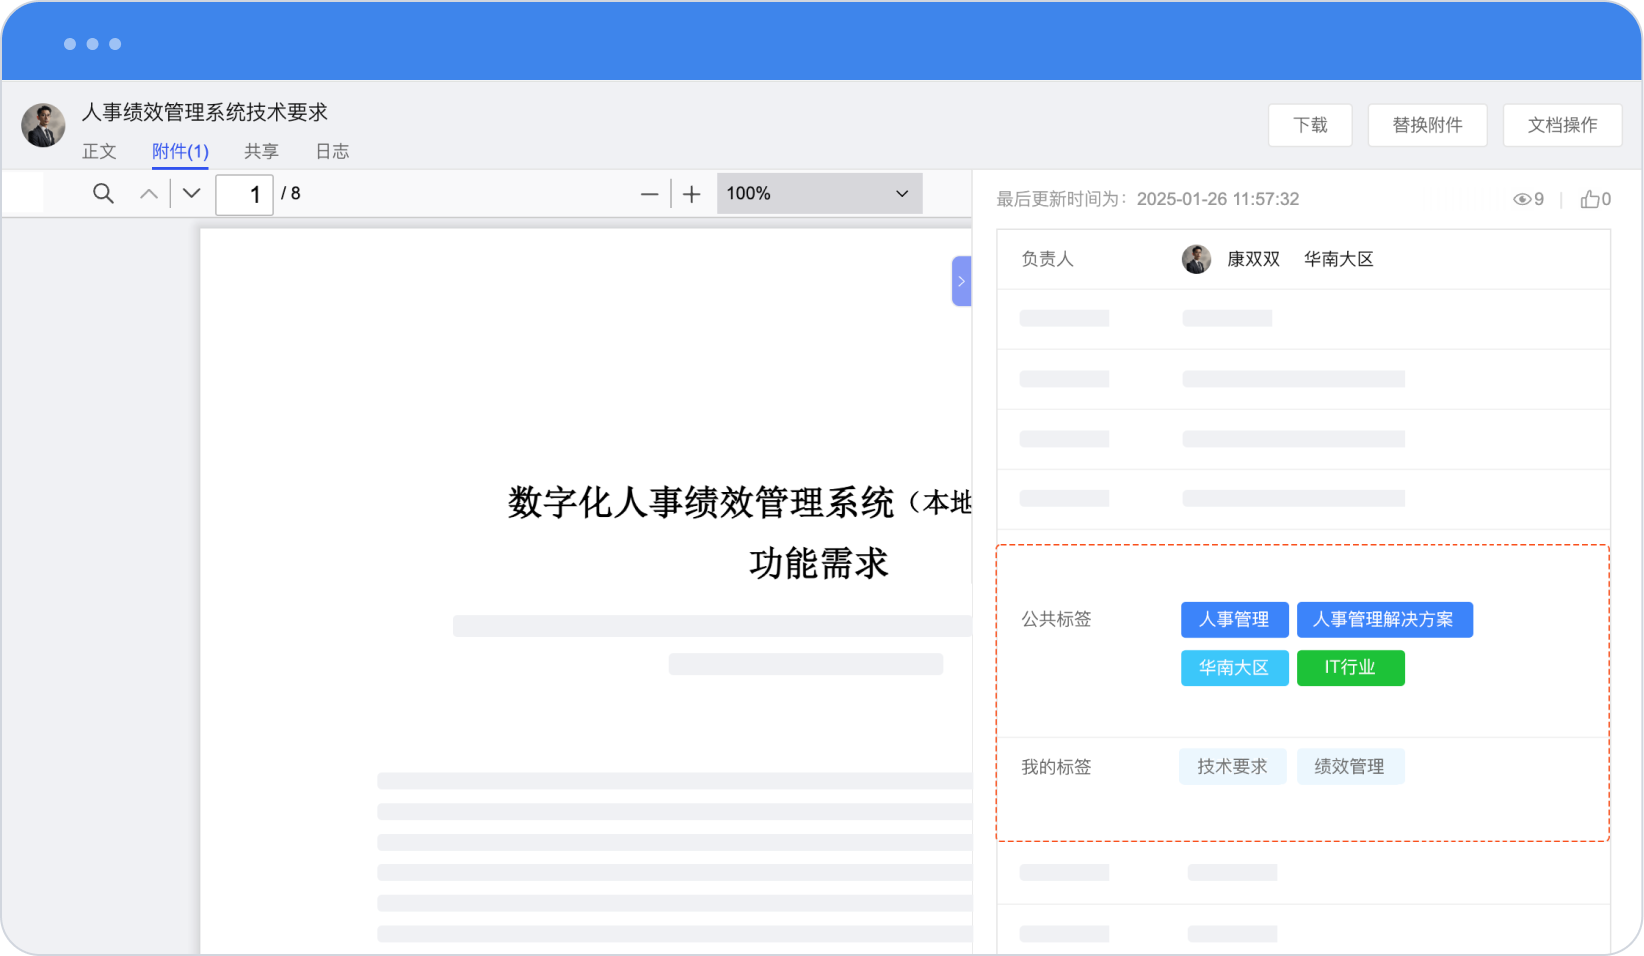The height and width of the screenshot is (956, 1644).
Task: Open the 日志 tab
Action: pyautogui.click(x=332, y=151)
